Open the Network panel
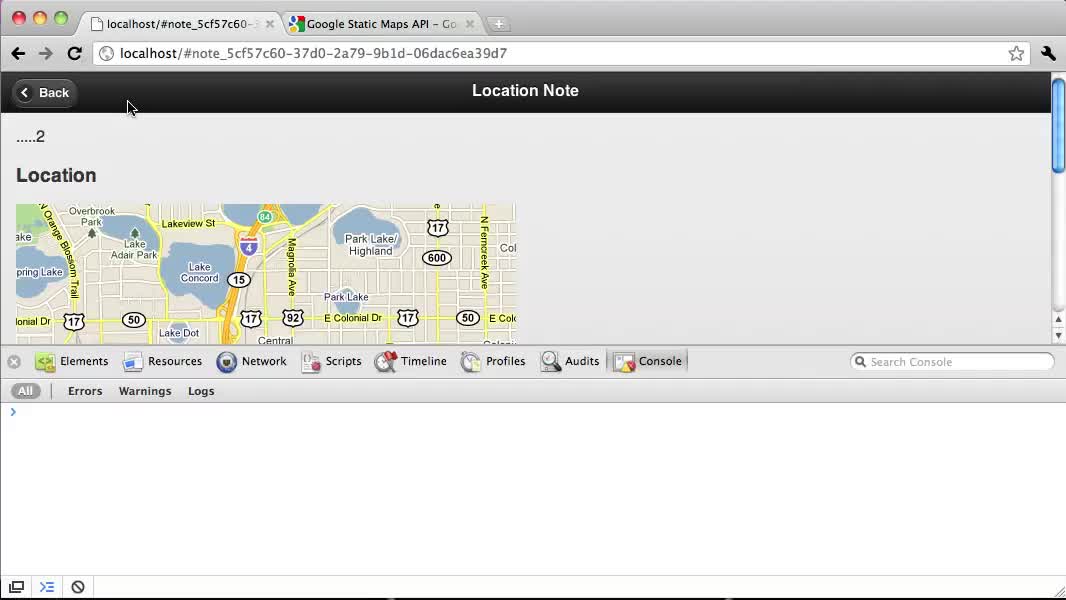 coord(263,361)
